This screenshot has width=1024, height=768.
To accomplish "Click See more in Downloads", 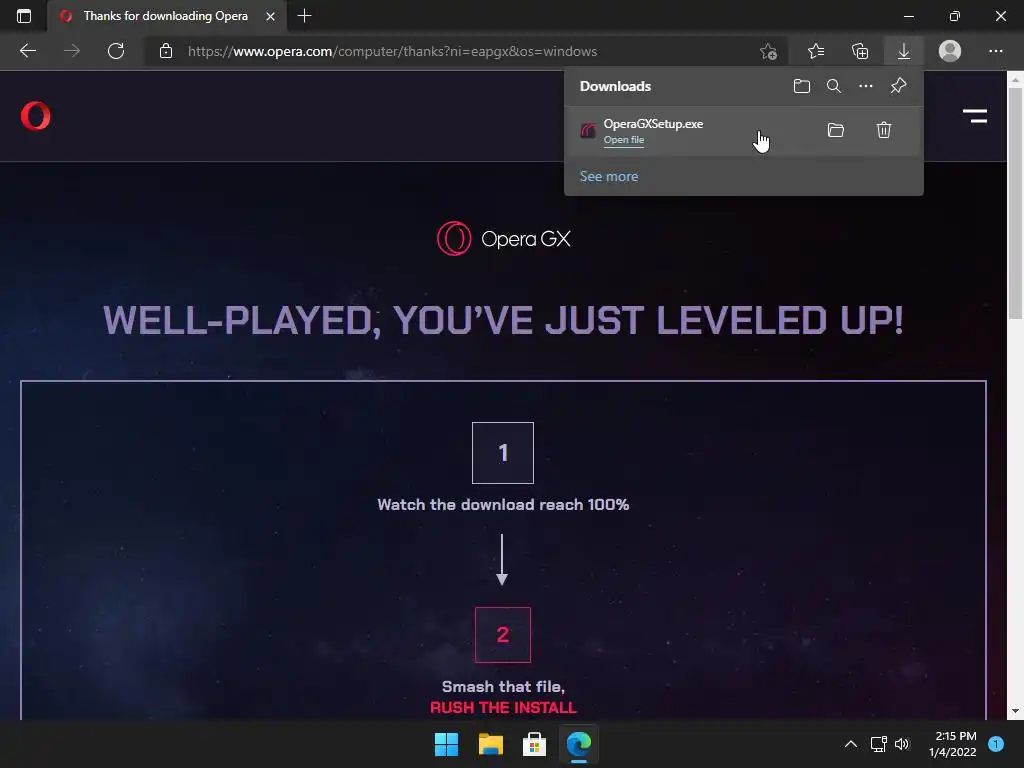I will point(609,176).
